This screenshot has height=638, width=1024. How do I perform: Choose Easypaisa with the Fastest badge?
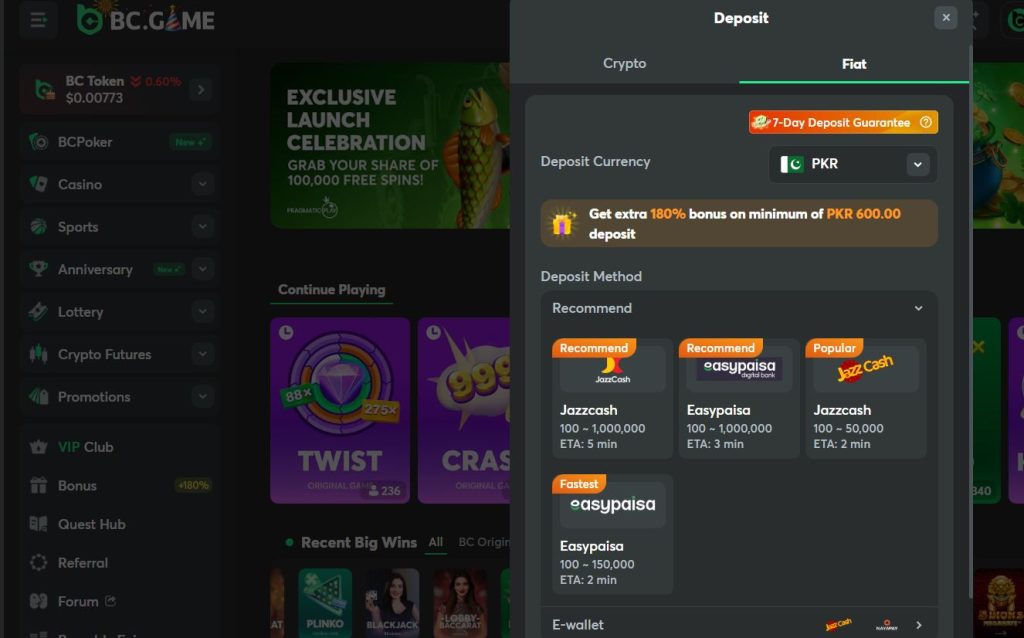pyautogui.click(x=612, y=534)
